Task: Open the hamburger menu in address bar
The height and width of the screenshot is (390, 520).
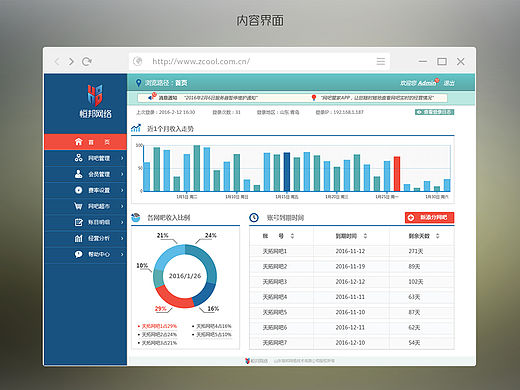Action: (381, 61)
